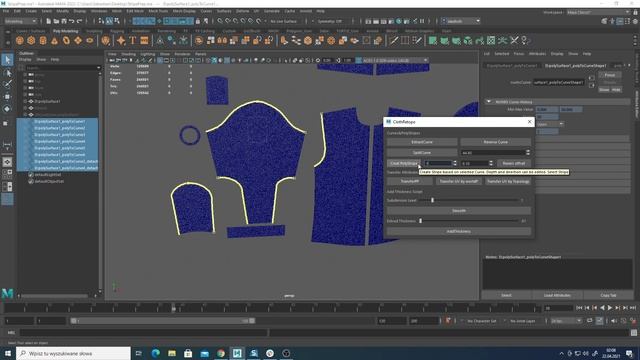Expand the tree node beside bipolySurface1 in Outliner

coord(26,101)
